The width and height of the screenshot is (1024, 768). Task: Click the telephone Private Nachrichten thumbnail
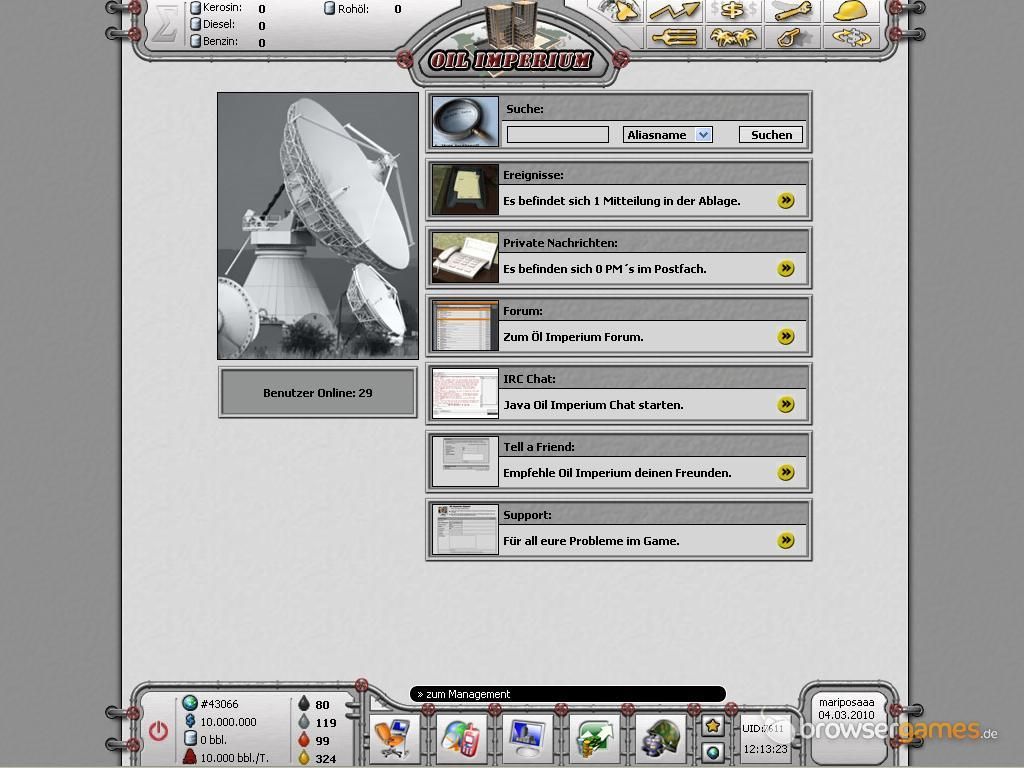(465, 257)
